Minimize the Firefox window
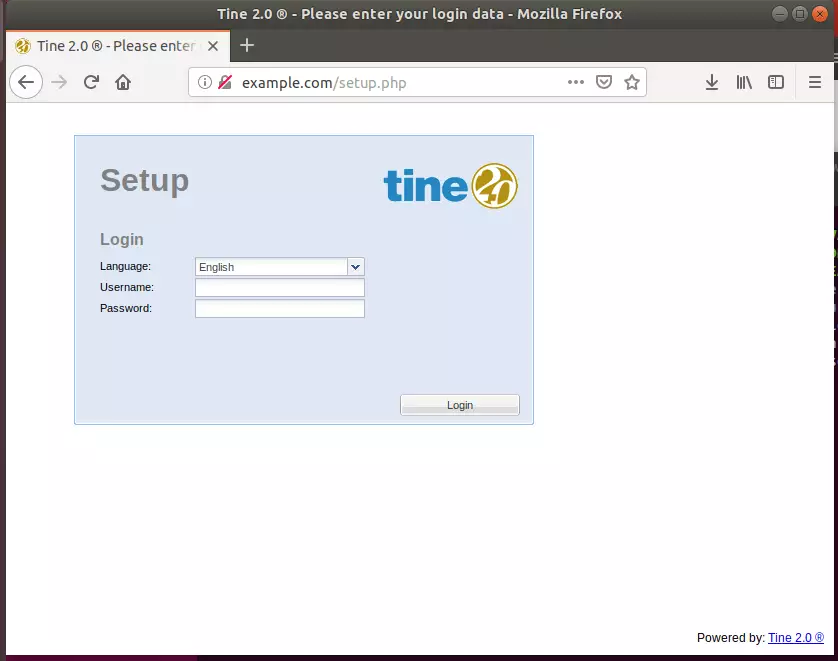Screen dimensions: 838x661 tap(780, 14)
